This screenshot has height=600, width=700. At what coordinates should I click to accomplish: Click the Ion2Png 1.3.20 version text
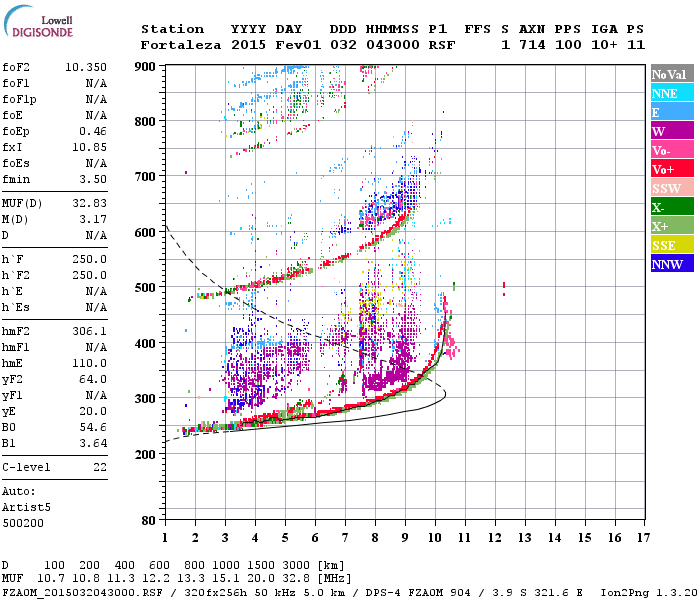(649, 593)
